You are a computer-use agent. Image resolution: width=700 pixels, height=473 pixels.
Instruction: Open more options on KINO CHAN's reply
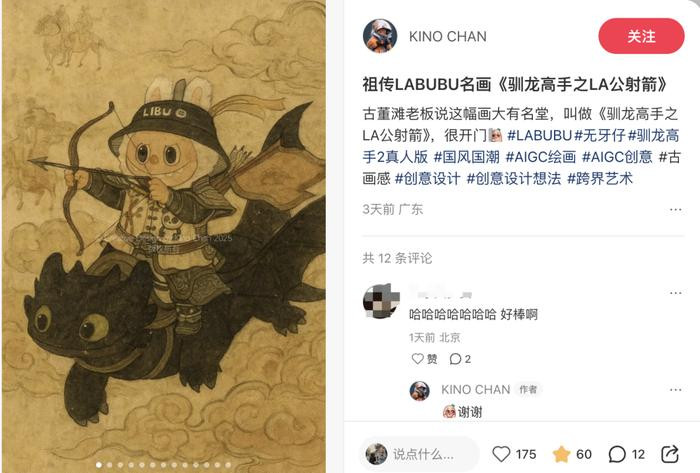point(675,390)
